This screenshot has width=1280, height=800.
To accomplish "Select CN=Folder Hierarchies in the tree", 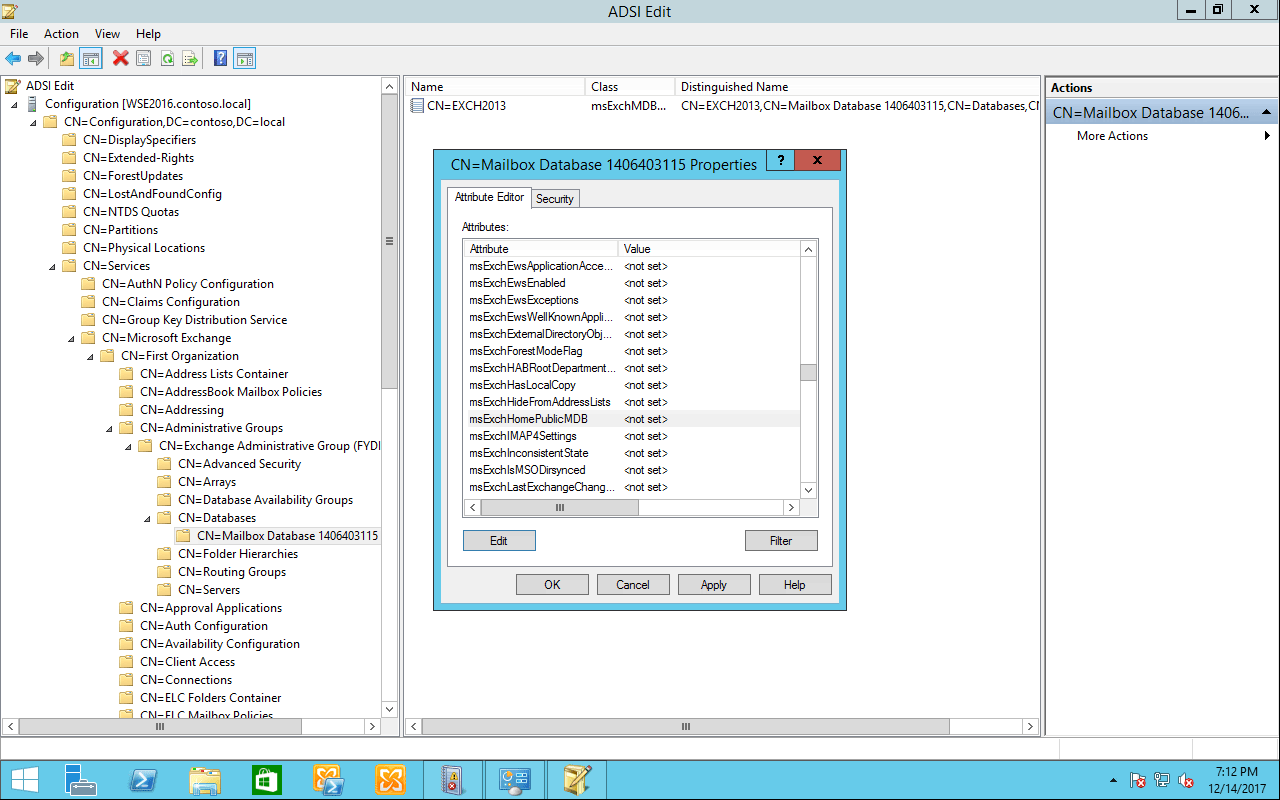I will [x=238, y=554].
